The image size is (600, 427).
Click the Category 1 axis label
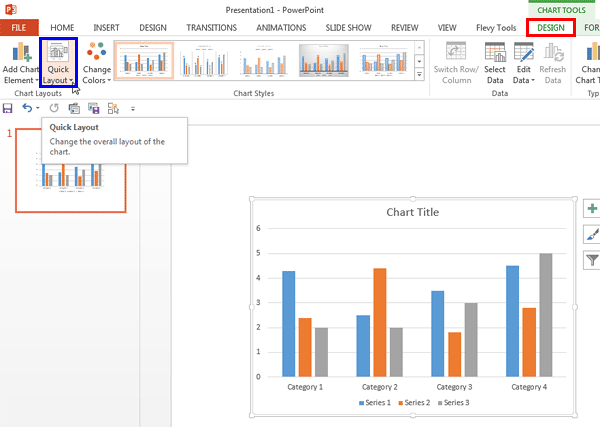coord(305,387)
